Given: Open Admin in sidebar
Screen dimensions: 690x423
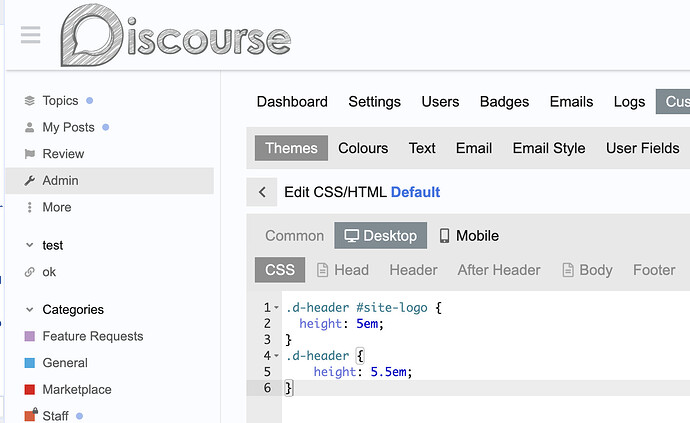Looking at the screenshot, I should click(x=110, y=180).
